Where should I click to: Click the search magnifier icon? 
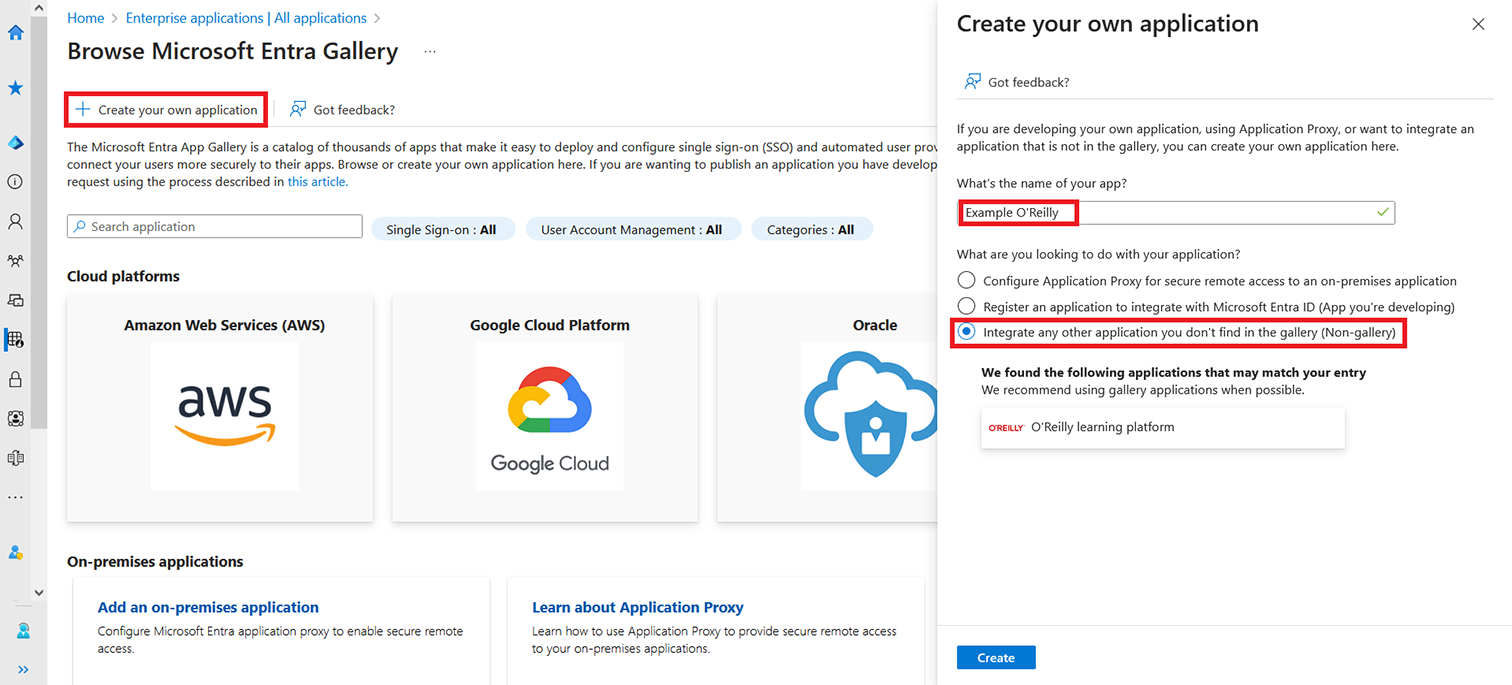pyautogui.click(x=80, y=227)
